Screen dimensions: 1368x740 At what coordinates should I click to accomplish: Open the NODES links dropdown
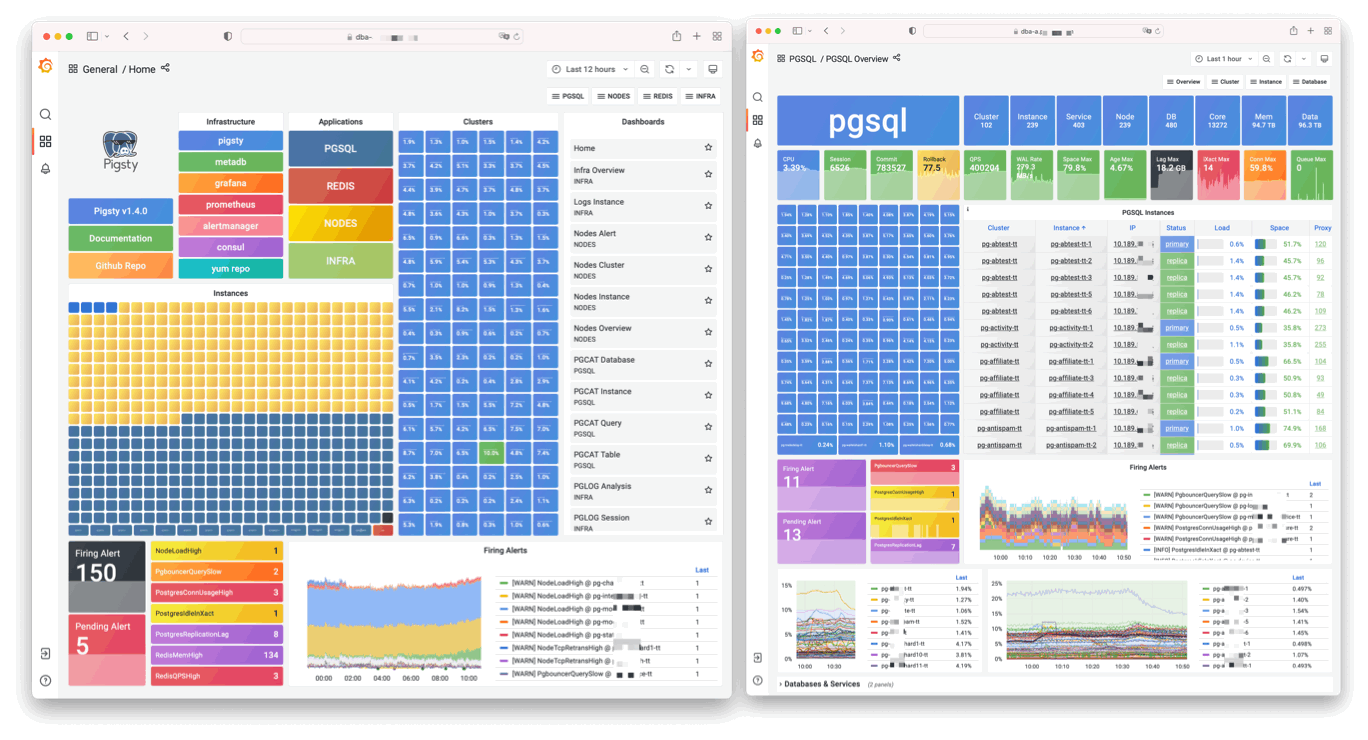click(x=614, y=96)
